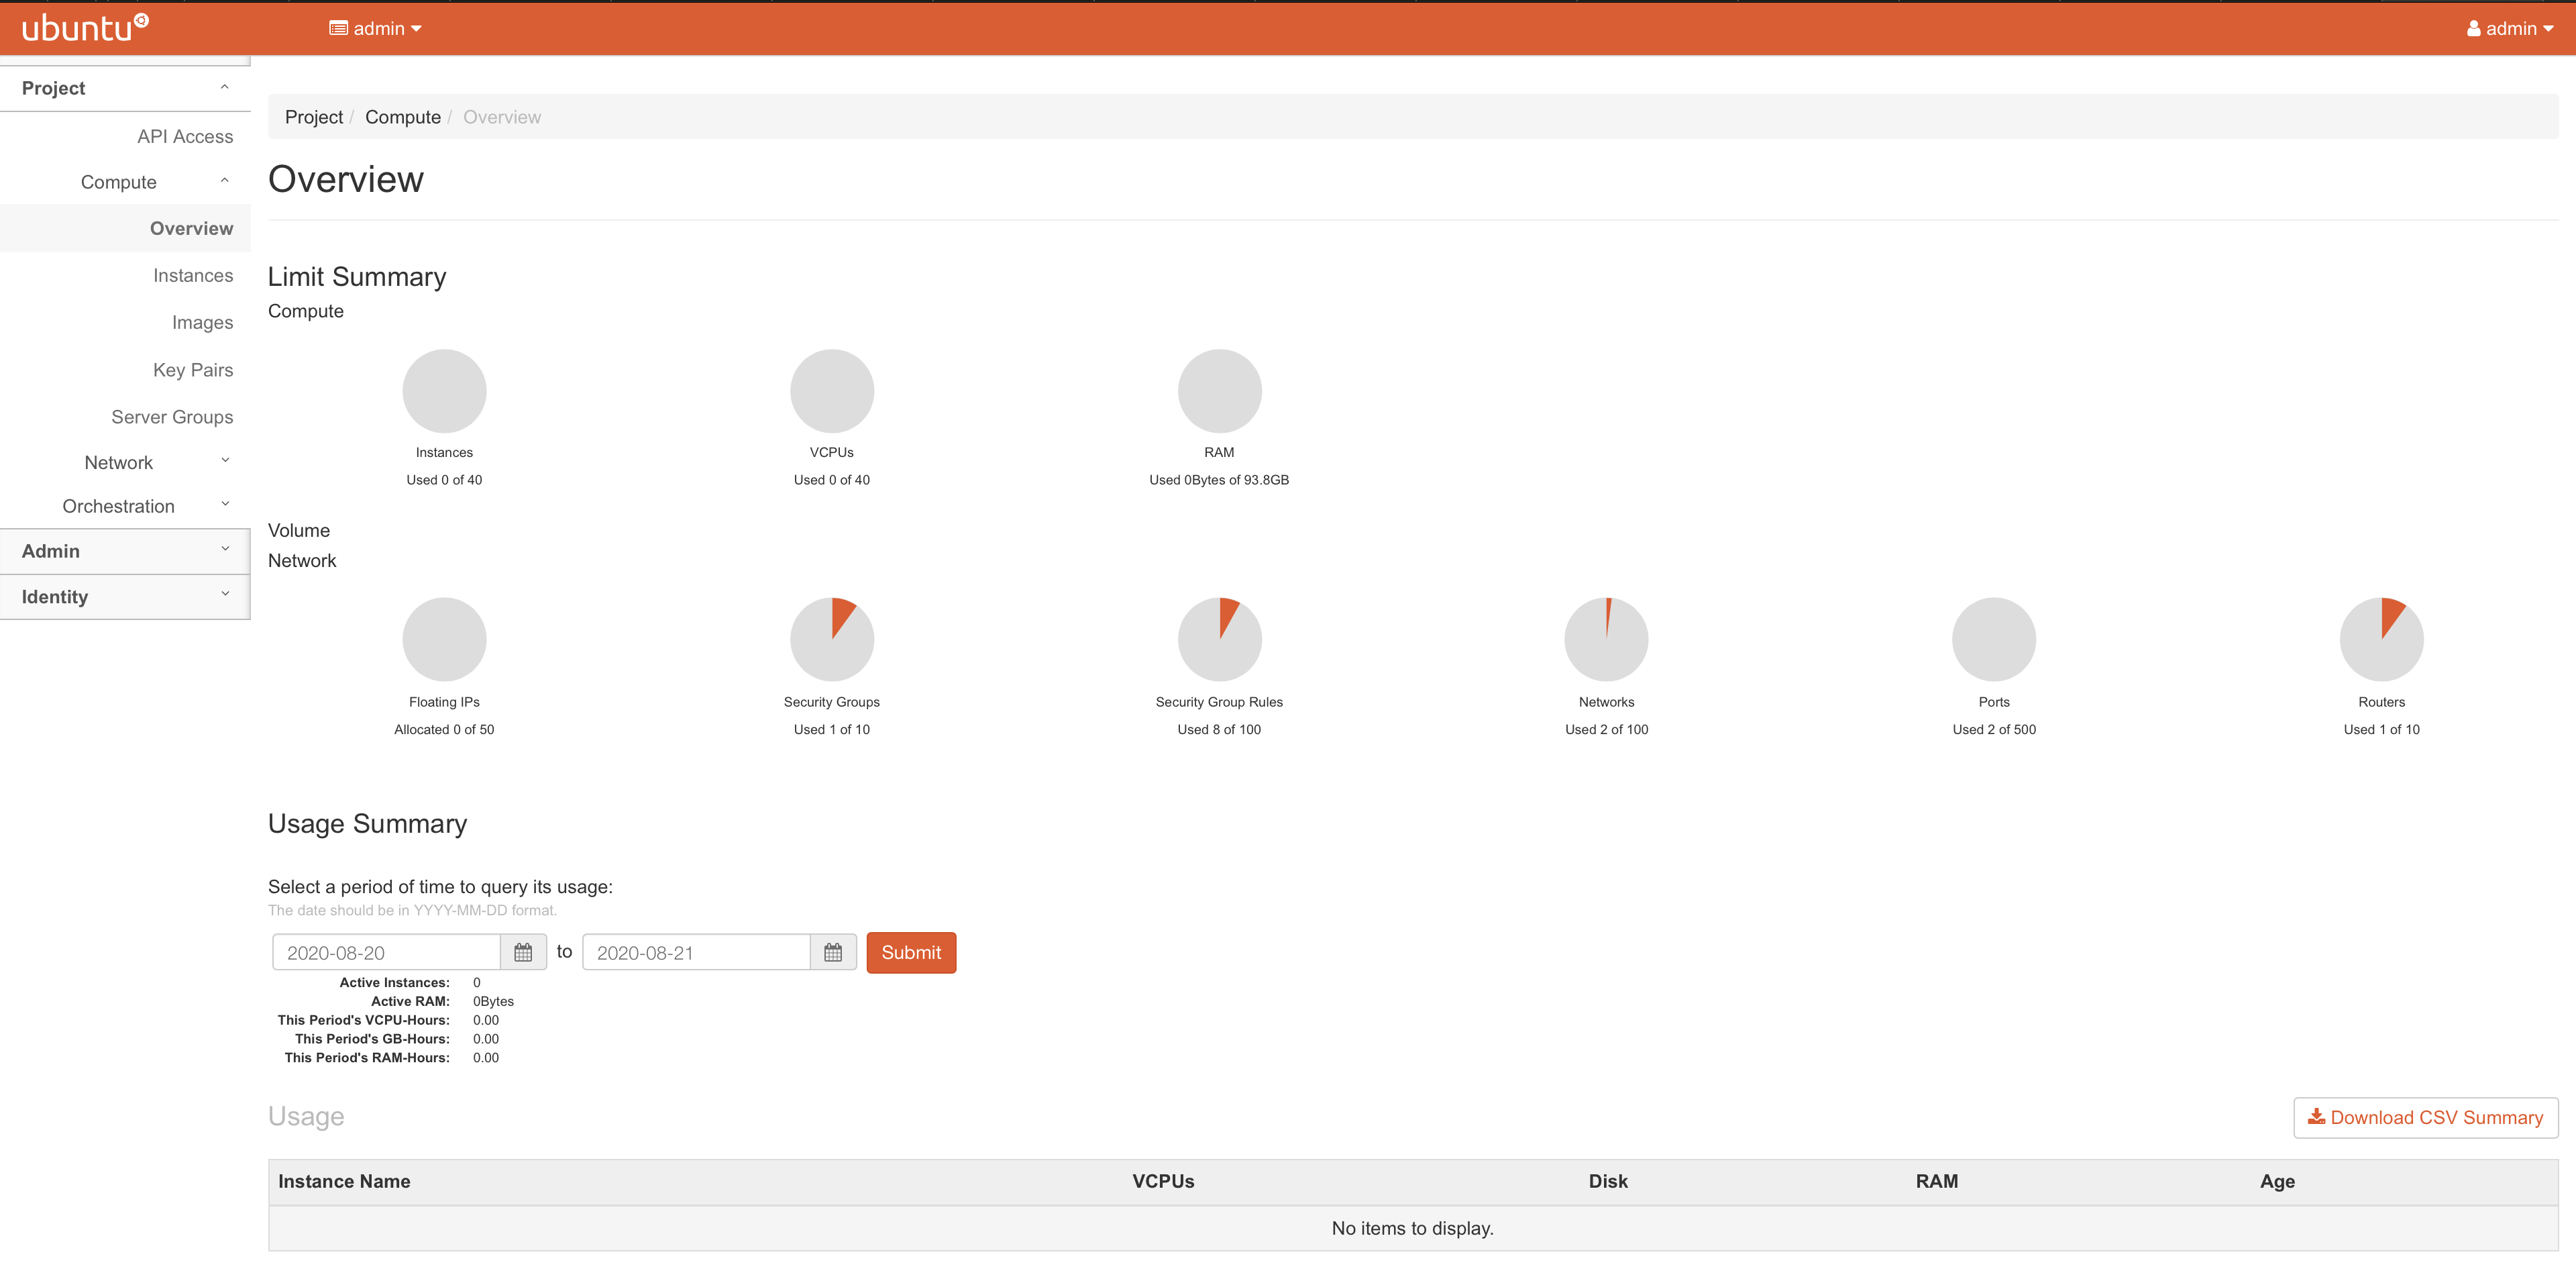The width and height of the screenshot is (2576, 1279).
Task: Download CSV Summary of usage
Action: point(2425,1117)
